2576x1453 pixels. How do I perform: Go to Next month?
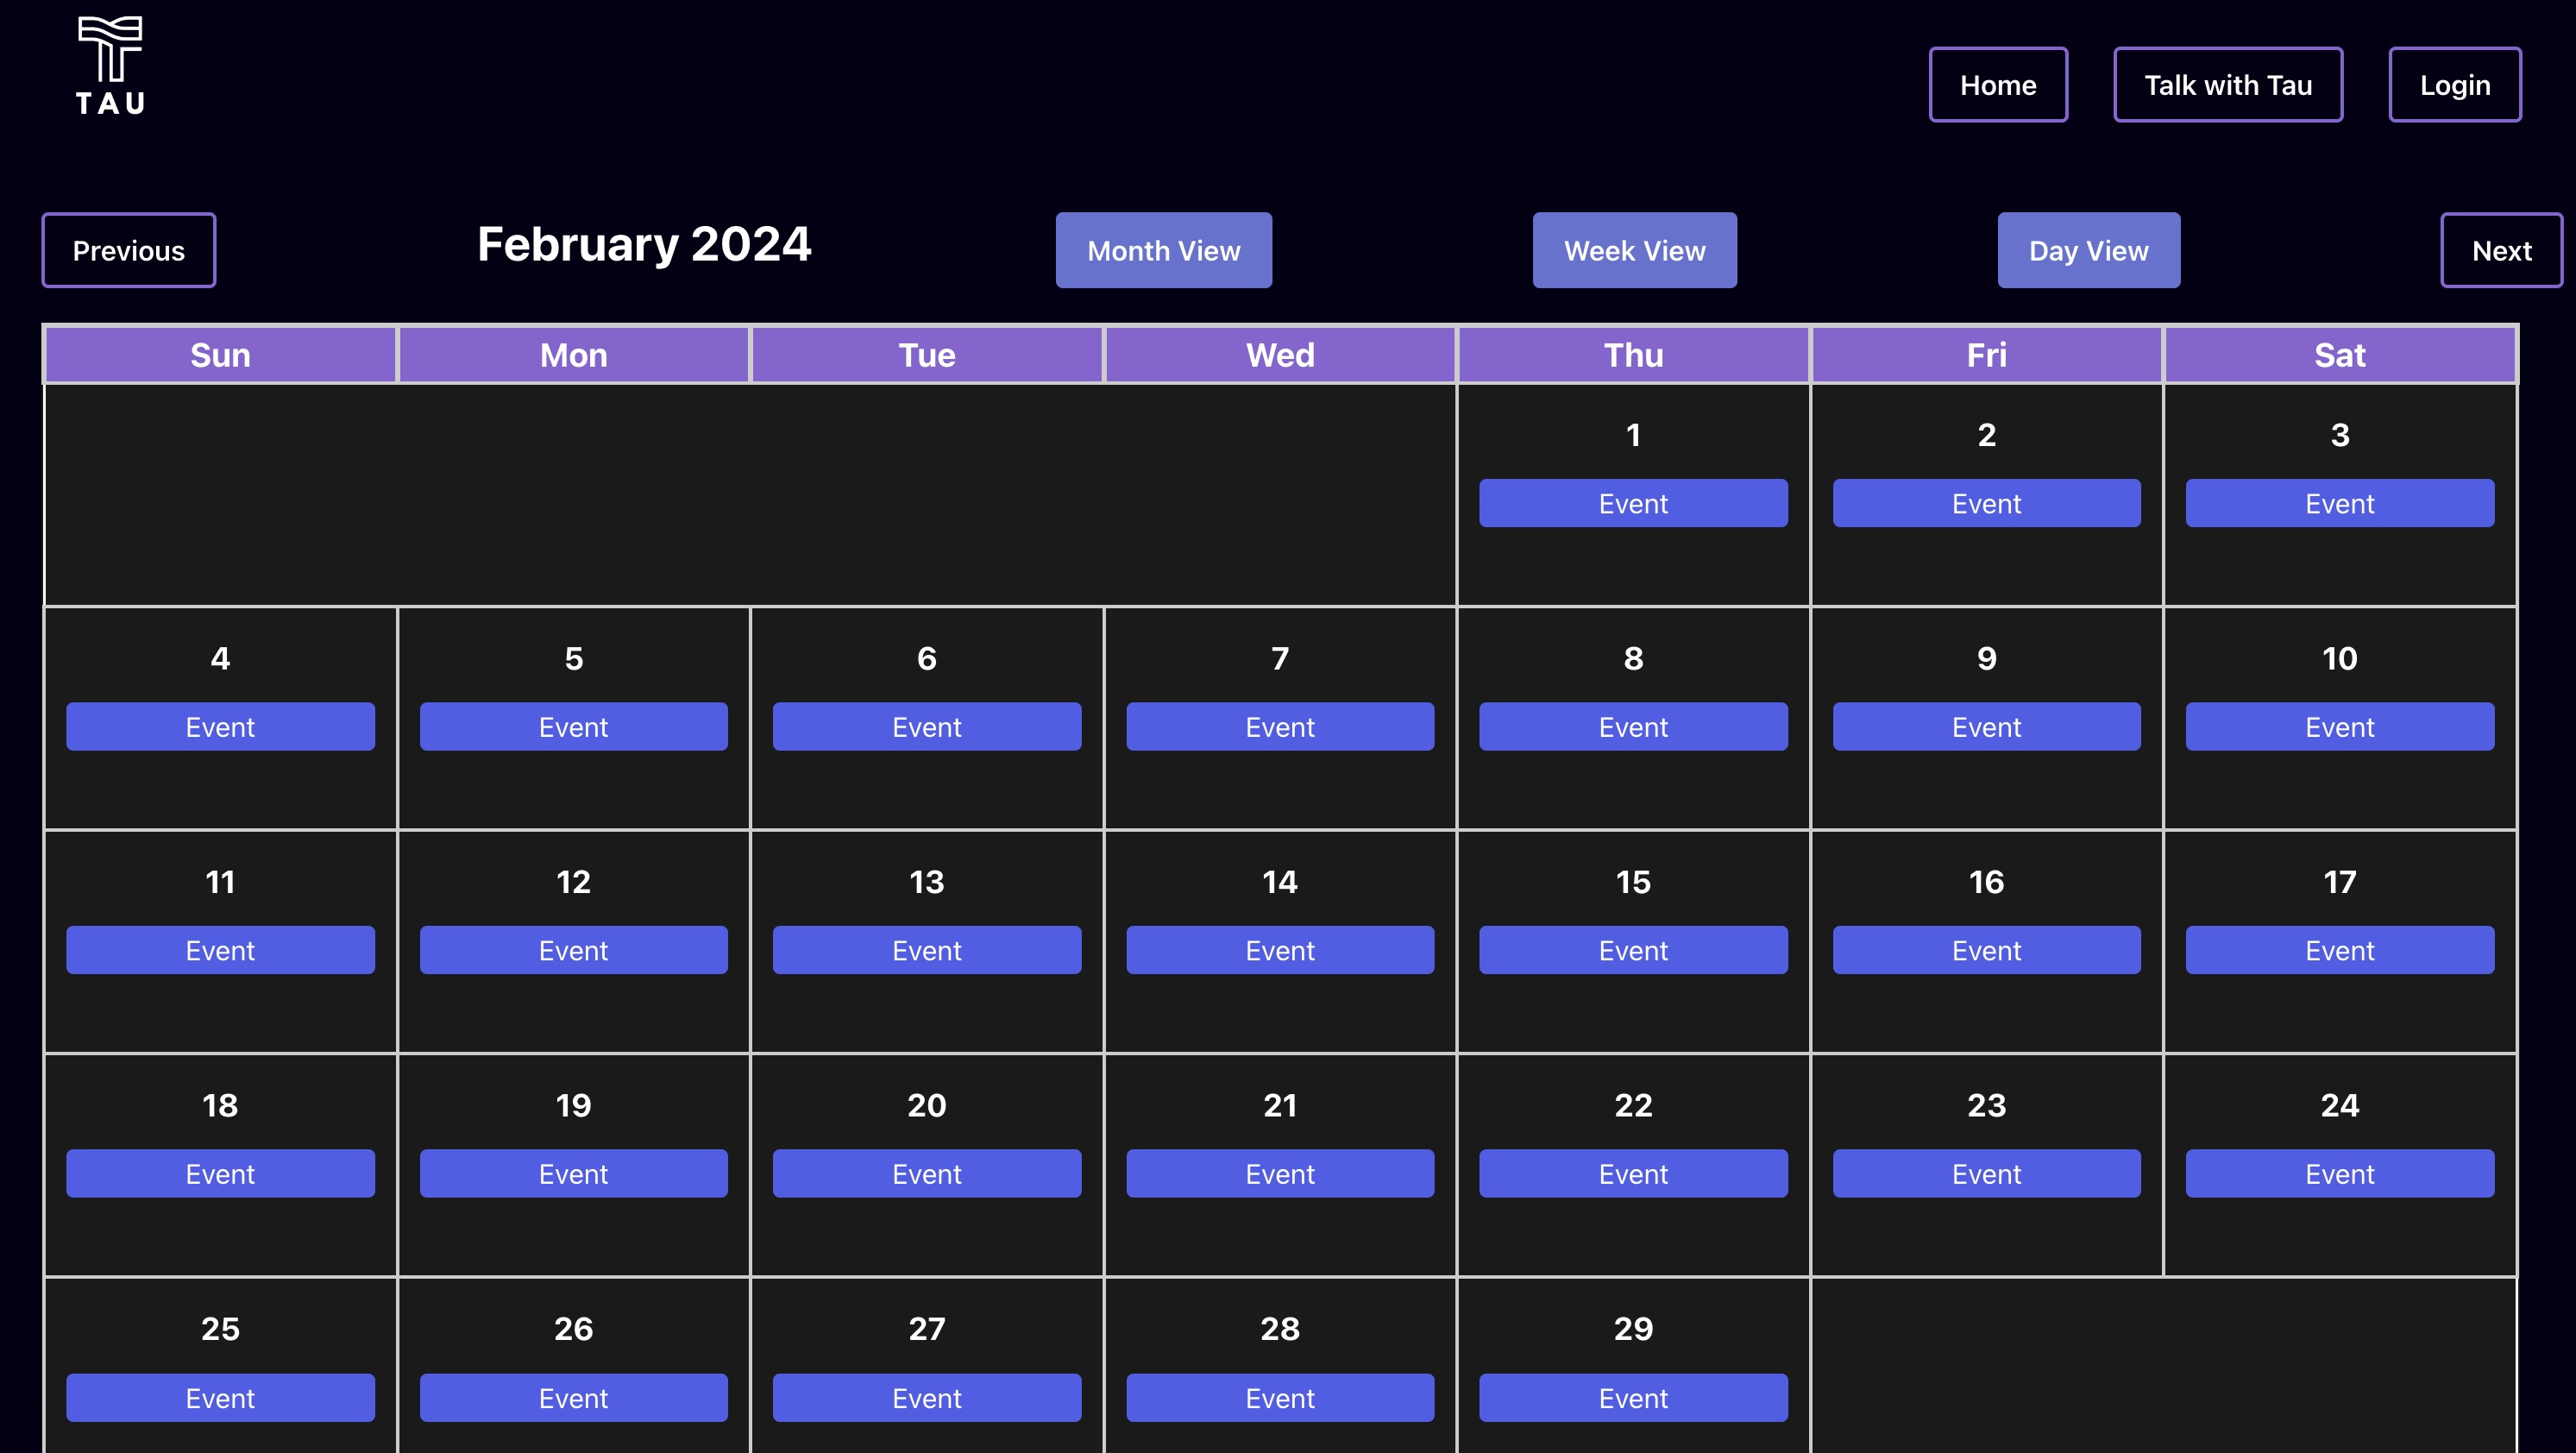[2500, 250]
